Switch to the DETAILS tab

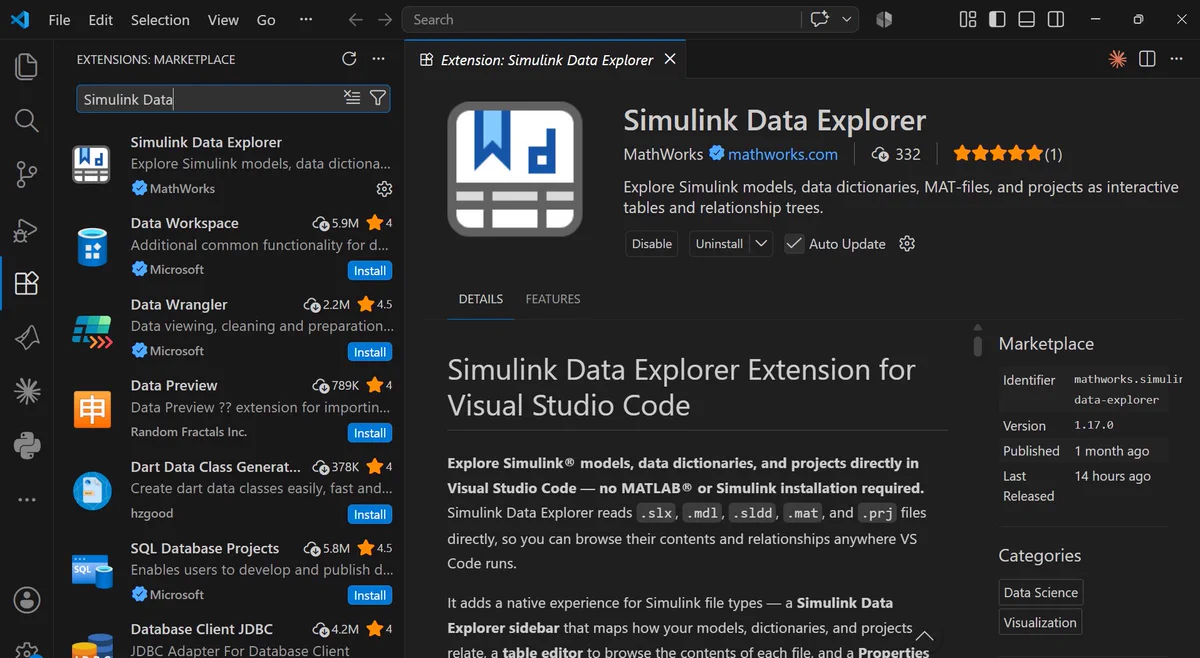pos(480,299)
